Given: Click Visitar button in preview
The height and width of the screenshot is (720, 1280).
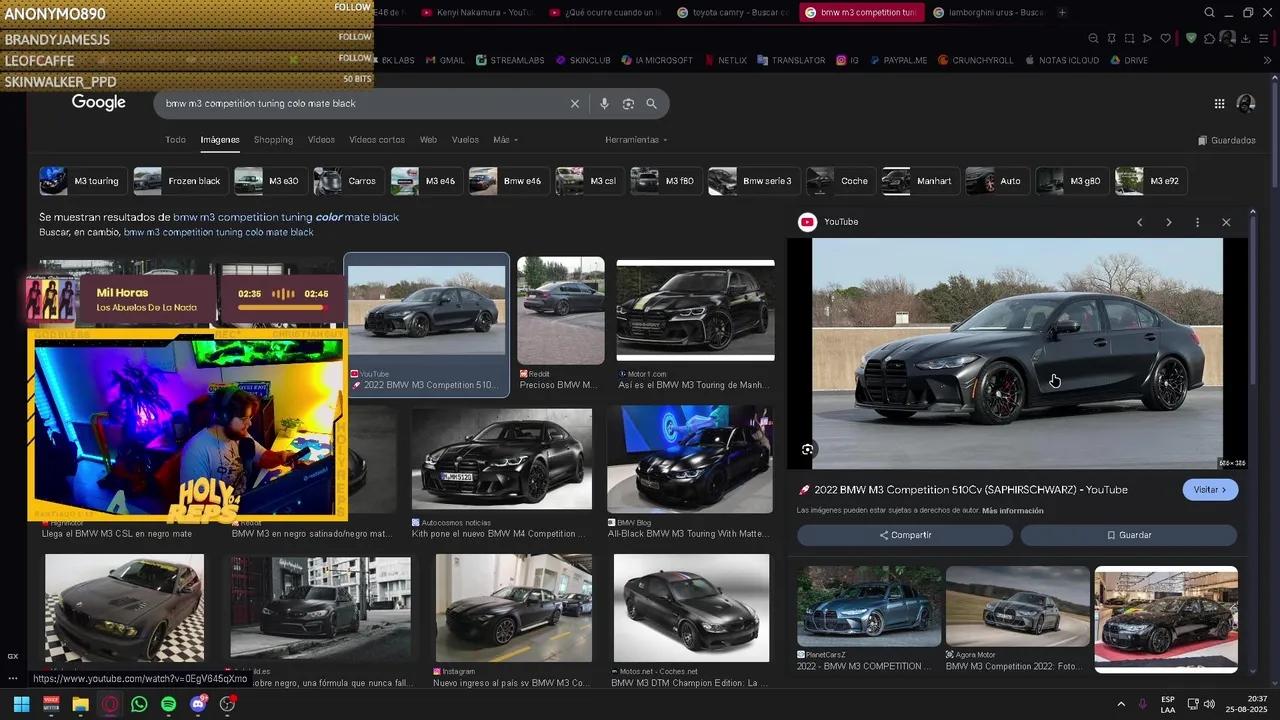Looking at the screenshot, I should 1210,490.
